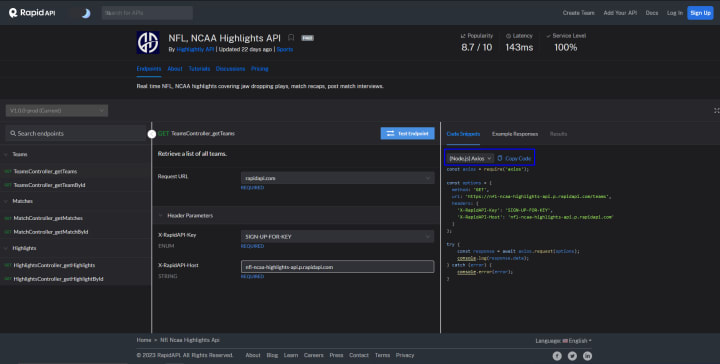
Task: Click Copy Code
Action: click(x=514, y=158)
